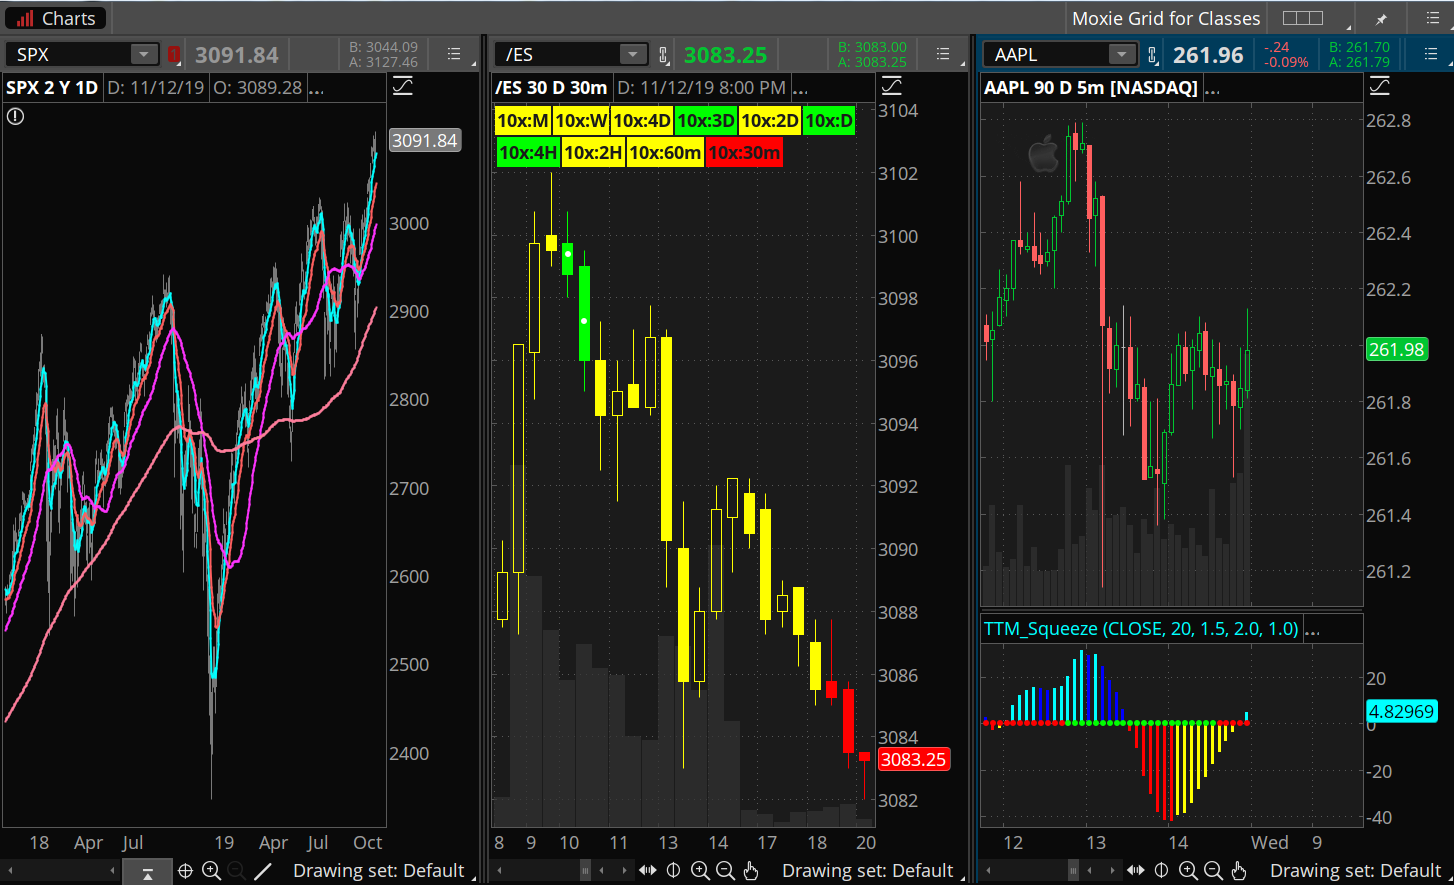The image size is (1454, 885).
Task: Click the SPX symbol input field
Action: click(70, 54)
